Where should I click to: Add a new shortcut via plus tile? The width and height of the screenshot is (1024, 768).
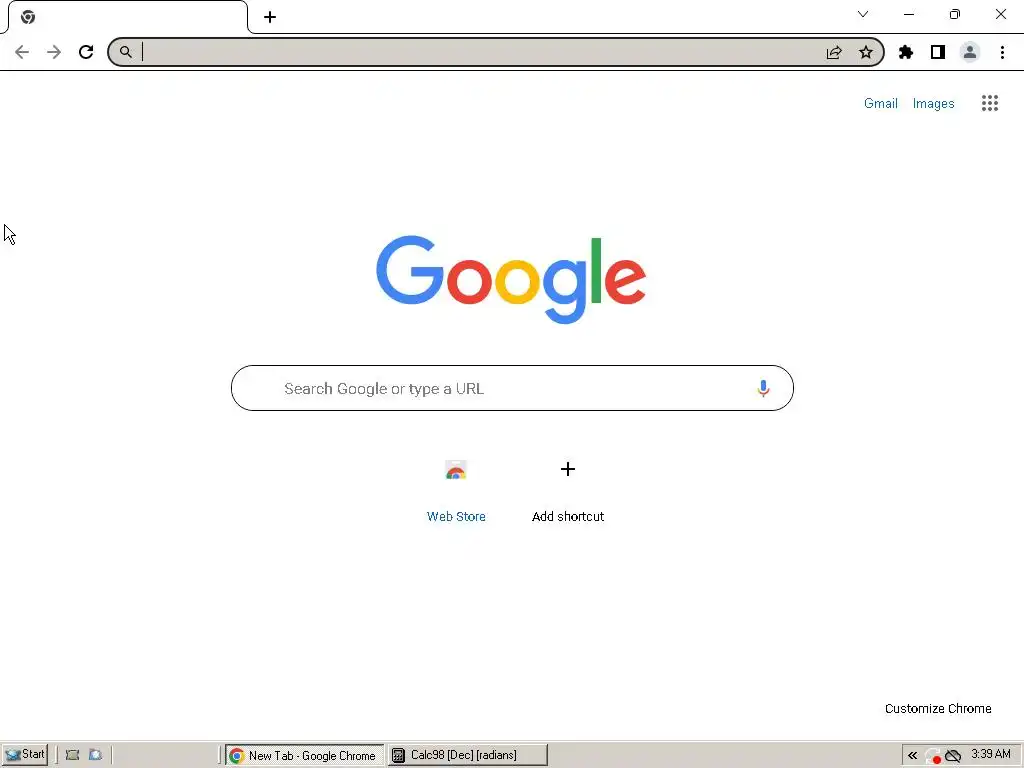568,469
